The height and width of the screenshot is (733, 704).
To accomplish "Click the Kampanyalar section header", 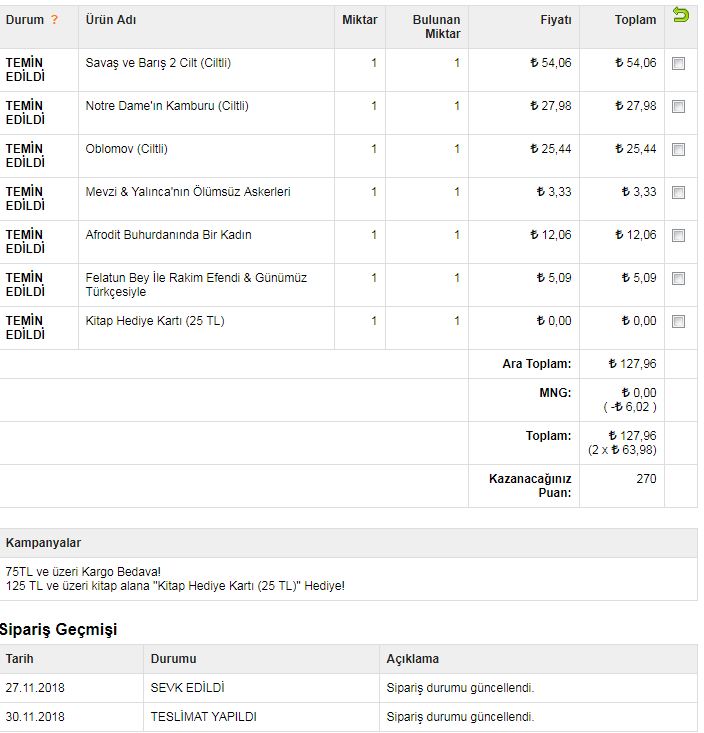I will (43, 543).
